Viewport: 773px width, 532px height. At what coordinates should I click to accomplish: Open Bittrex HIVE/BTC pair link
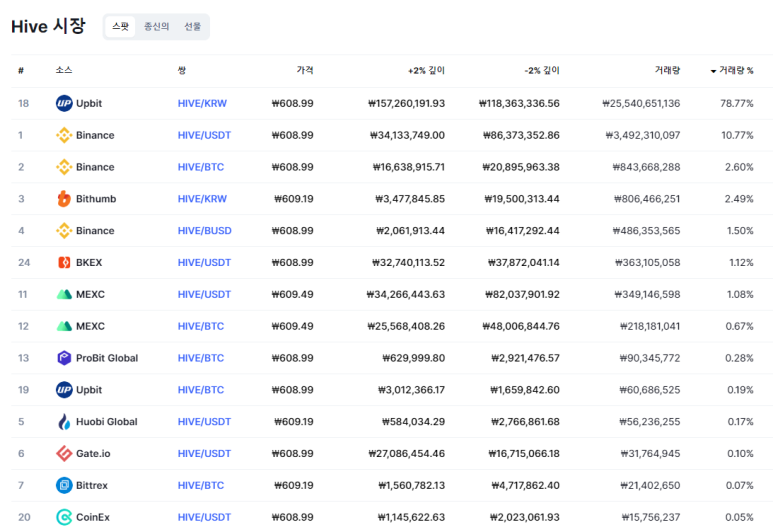(201, 485)
